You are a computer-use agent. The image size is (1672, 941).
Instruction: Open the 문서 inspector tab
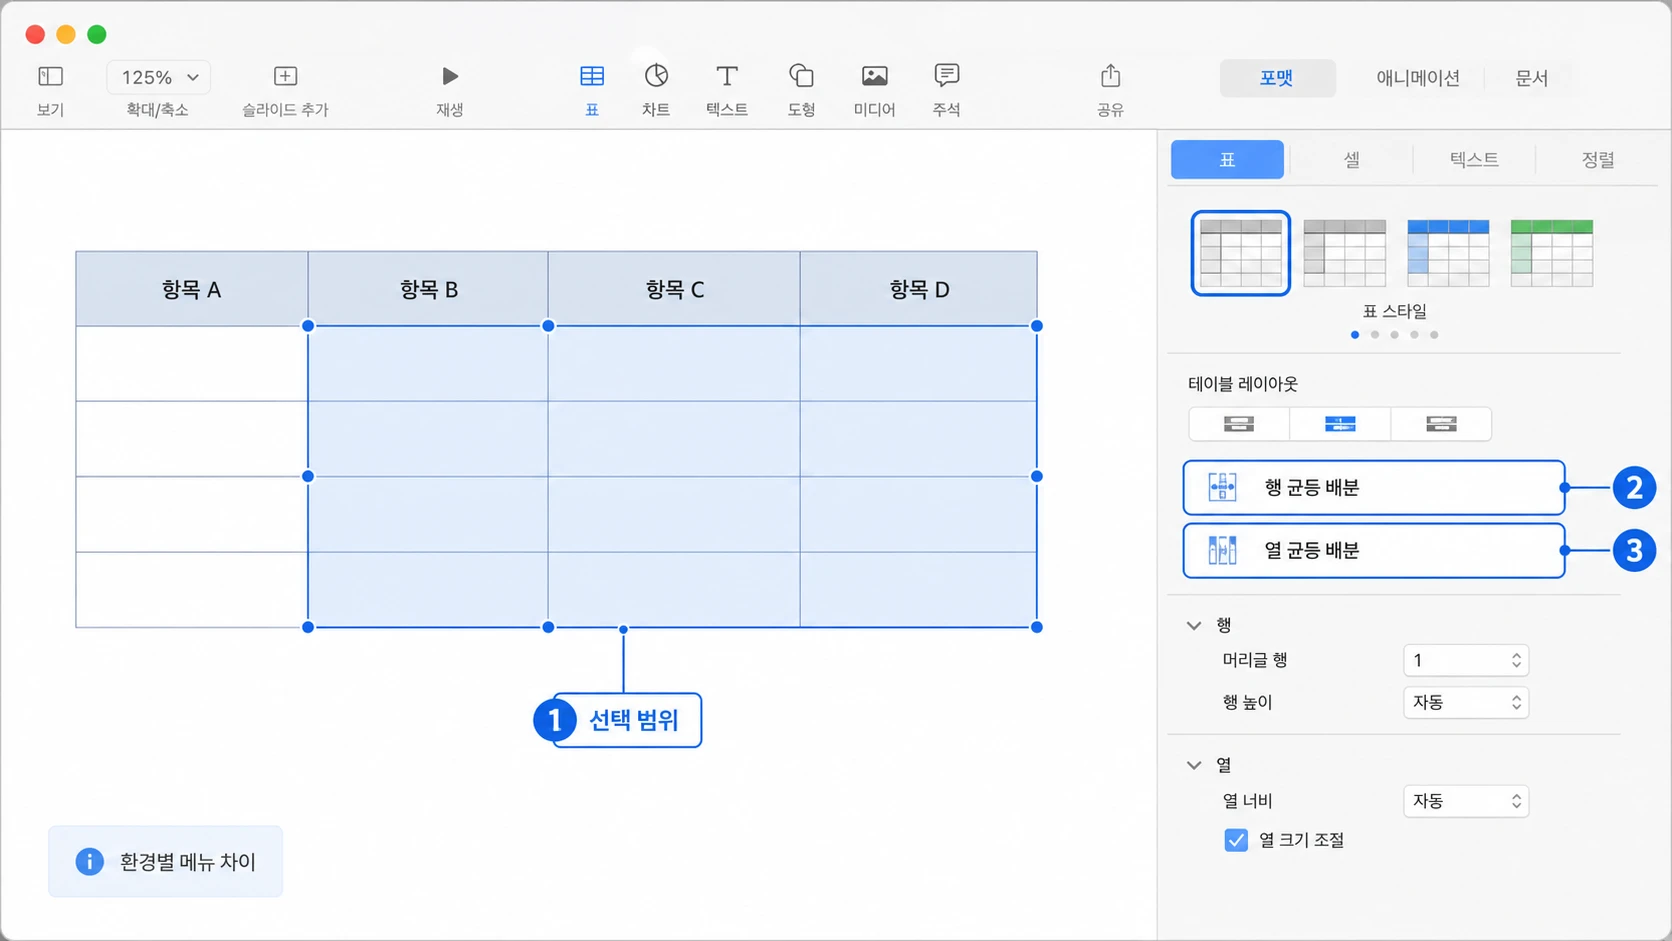(1531, 78)
